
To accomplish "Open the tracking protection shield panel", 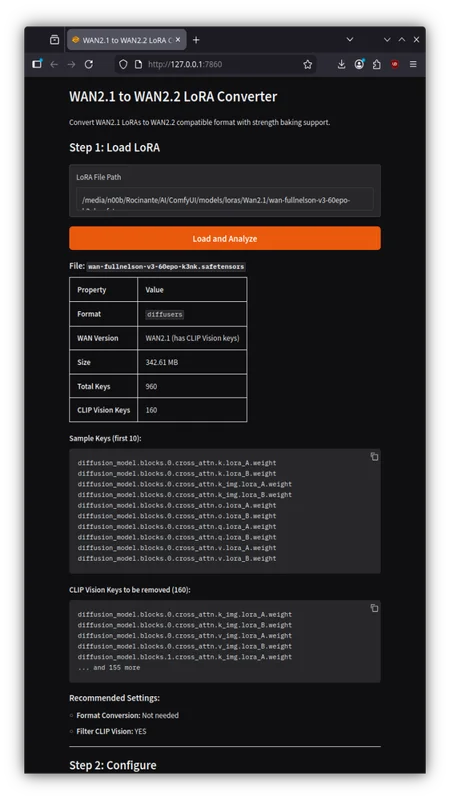I will coord(123,64).
